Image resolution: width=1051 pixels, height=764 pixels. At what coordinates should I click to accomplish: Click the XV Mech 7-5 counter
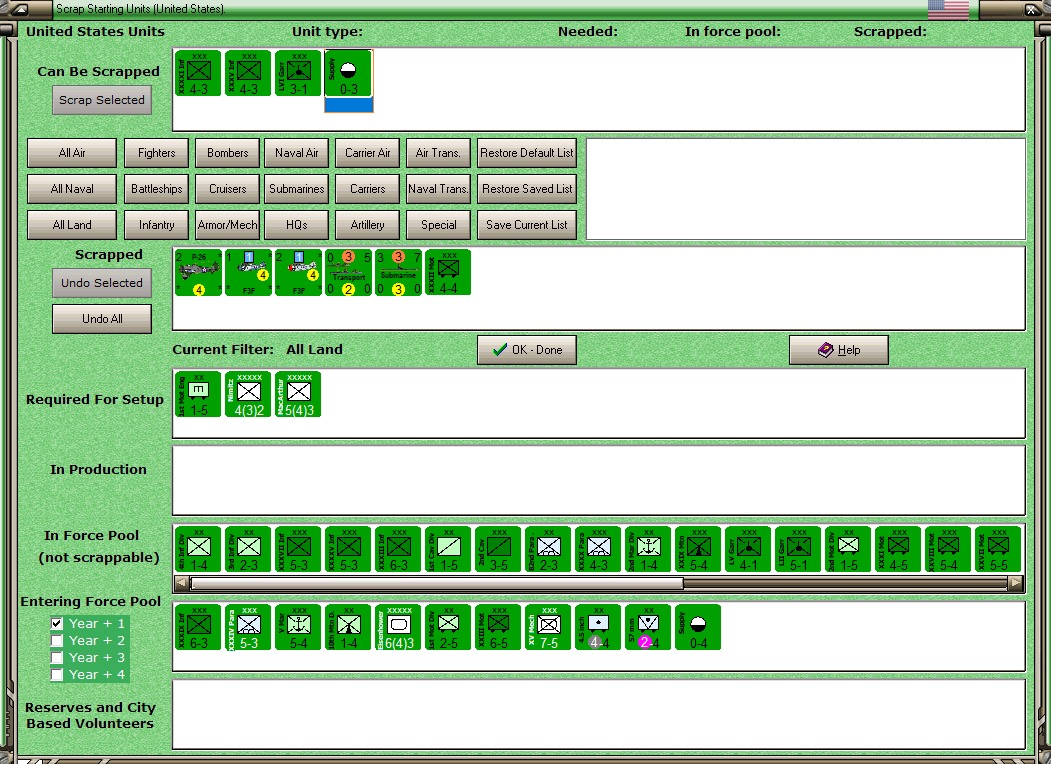(548, 627)
